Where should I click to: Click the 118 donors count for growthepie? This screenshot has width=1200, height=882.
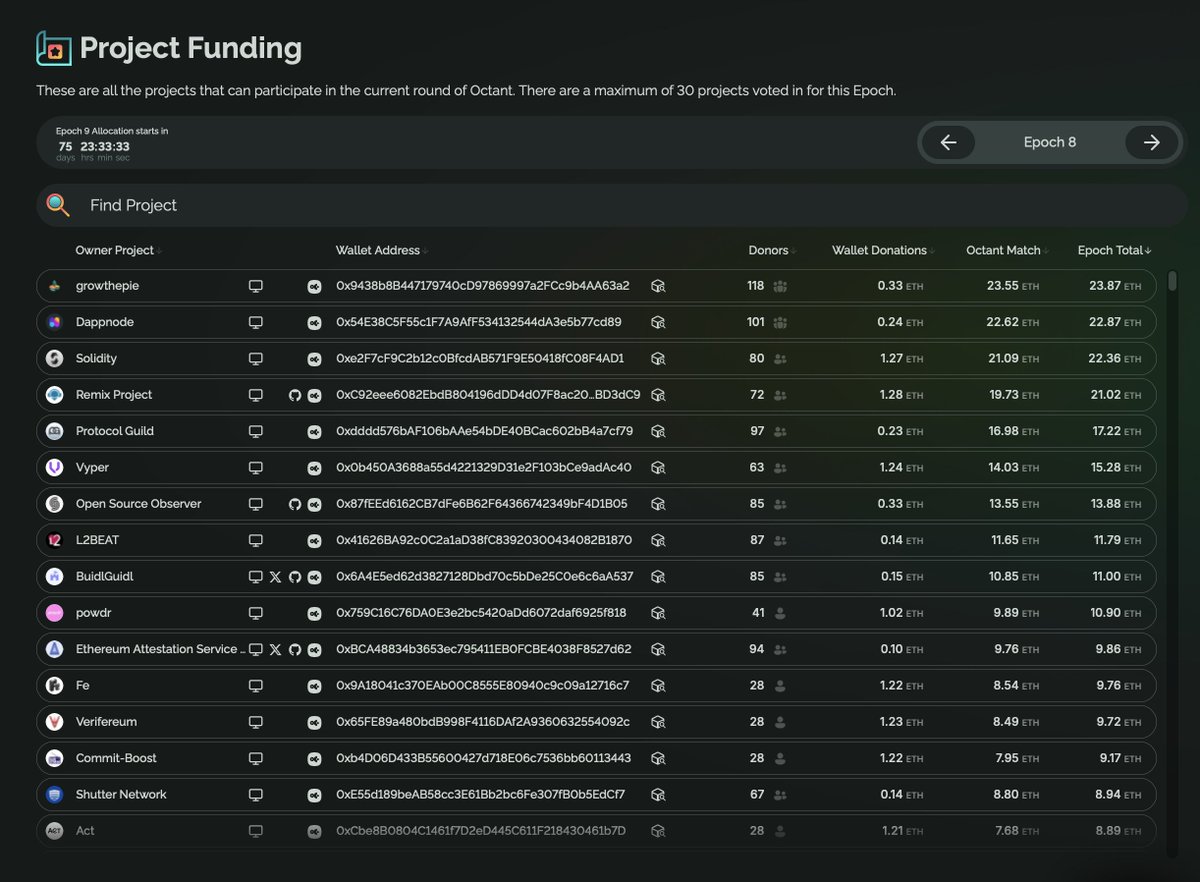tap(756, 286)
